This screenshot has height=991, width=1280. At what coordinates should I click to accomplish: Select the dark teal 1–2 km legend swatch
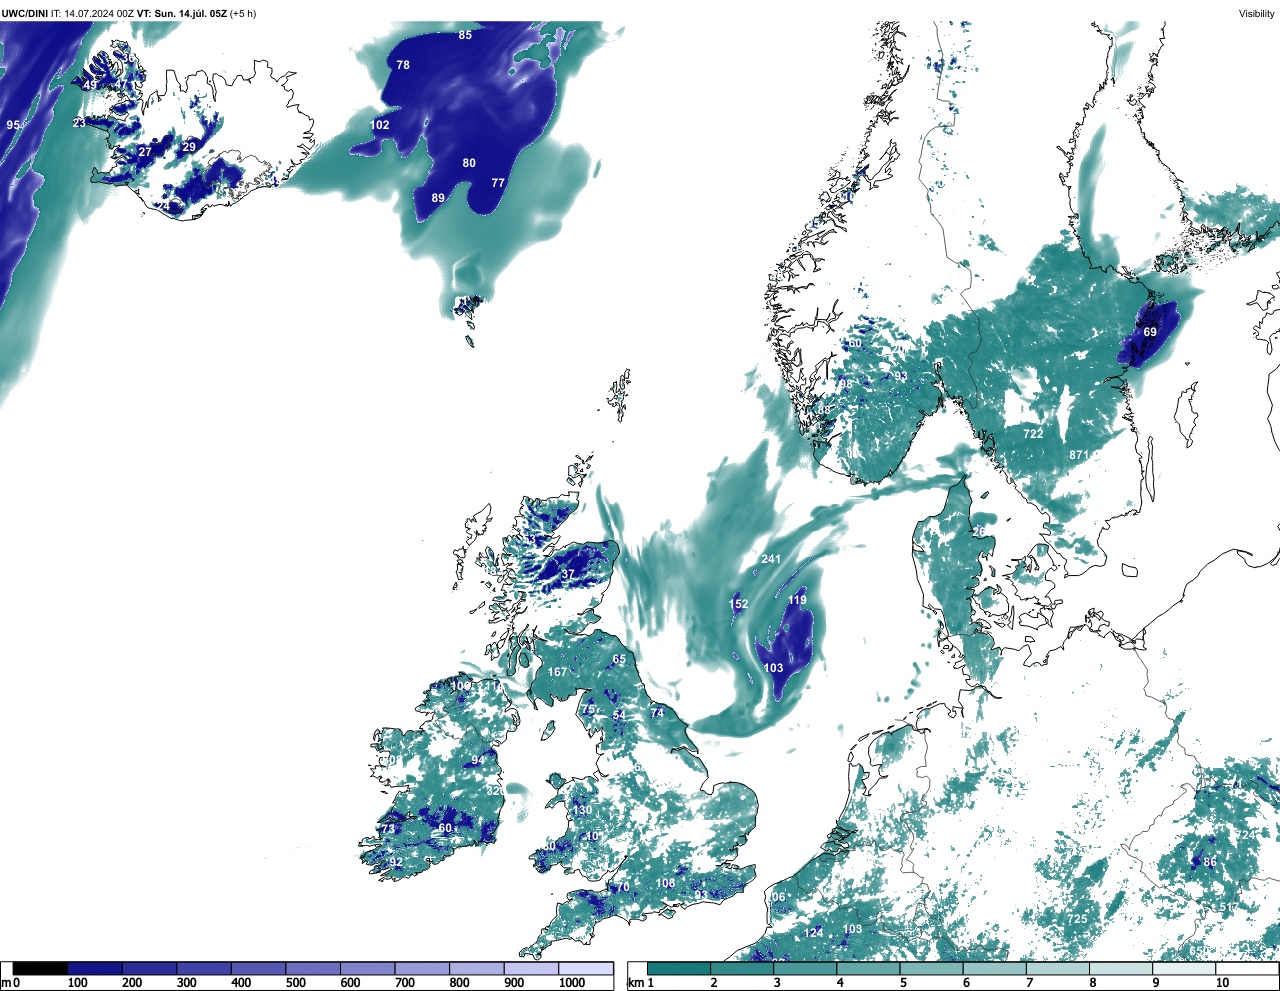click(x=679, y=969)
